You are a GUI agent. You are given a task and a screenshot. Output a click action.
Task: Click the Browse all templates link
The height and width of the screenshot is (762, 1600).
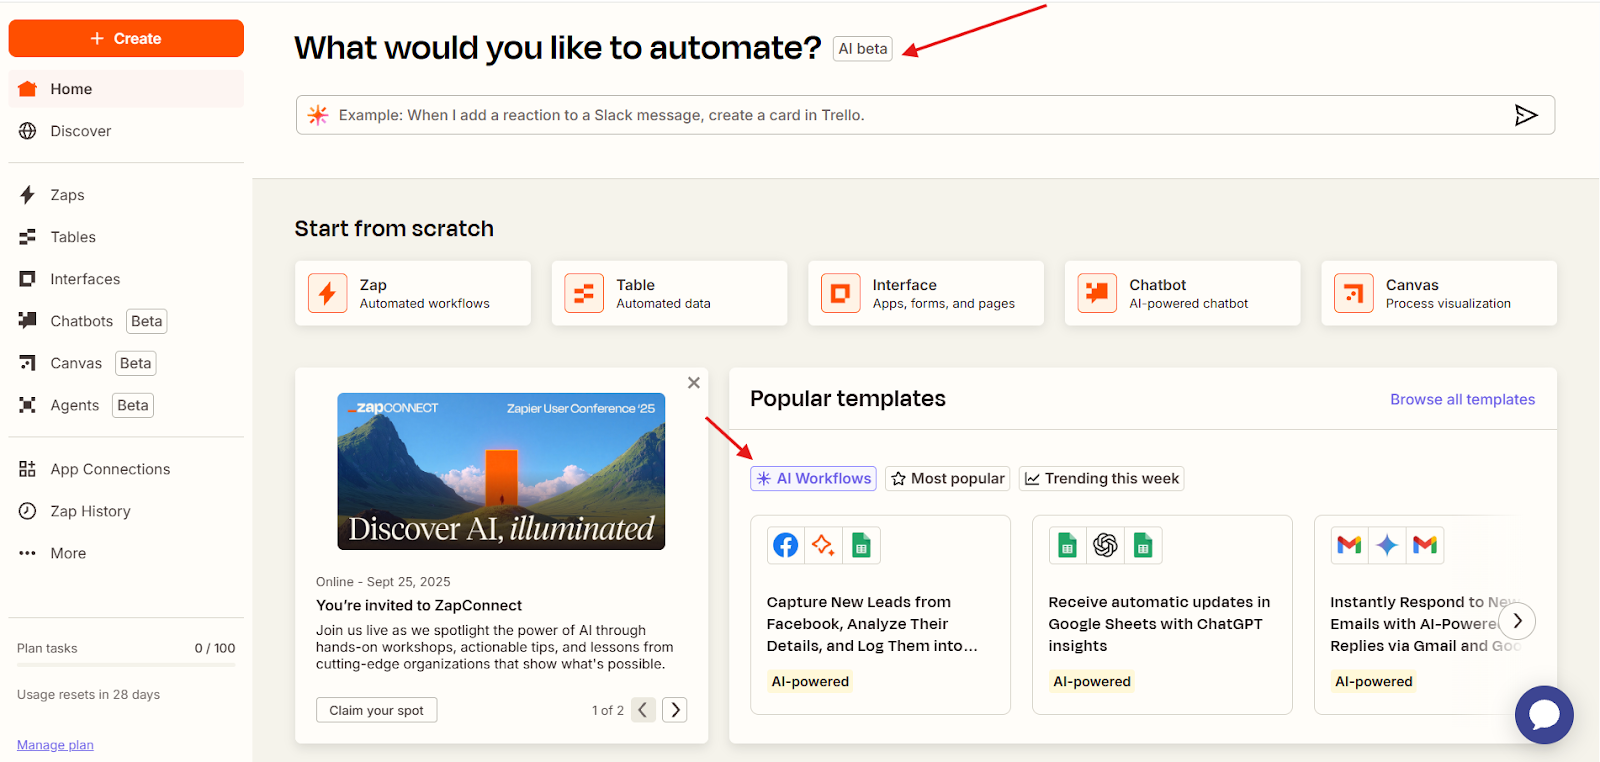[1462, 399]
